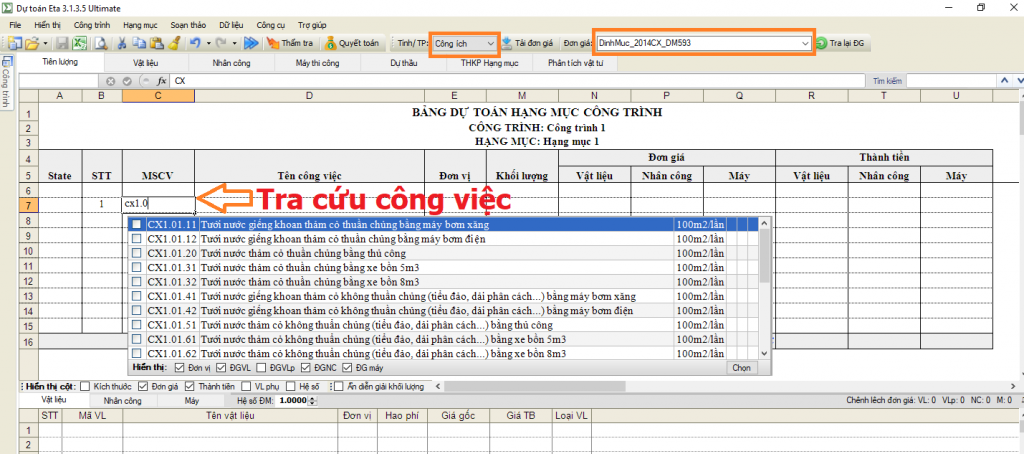Switch to the bottom Máy tab
Image resolution: width=1024 pixels, height=454 pixels.
[x=191, y=400]
